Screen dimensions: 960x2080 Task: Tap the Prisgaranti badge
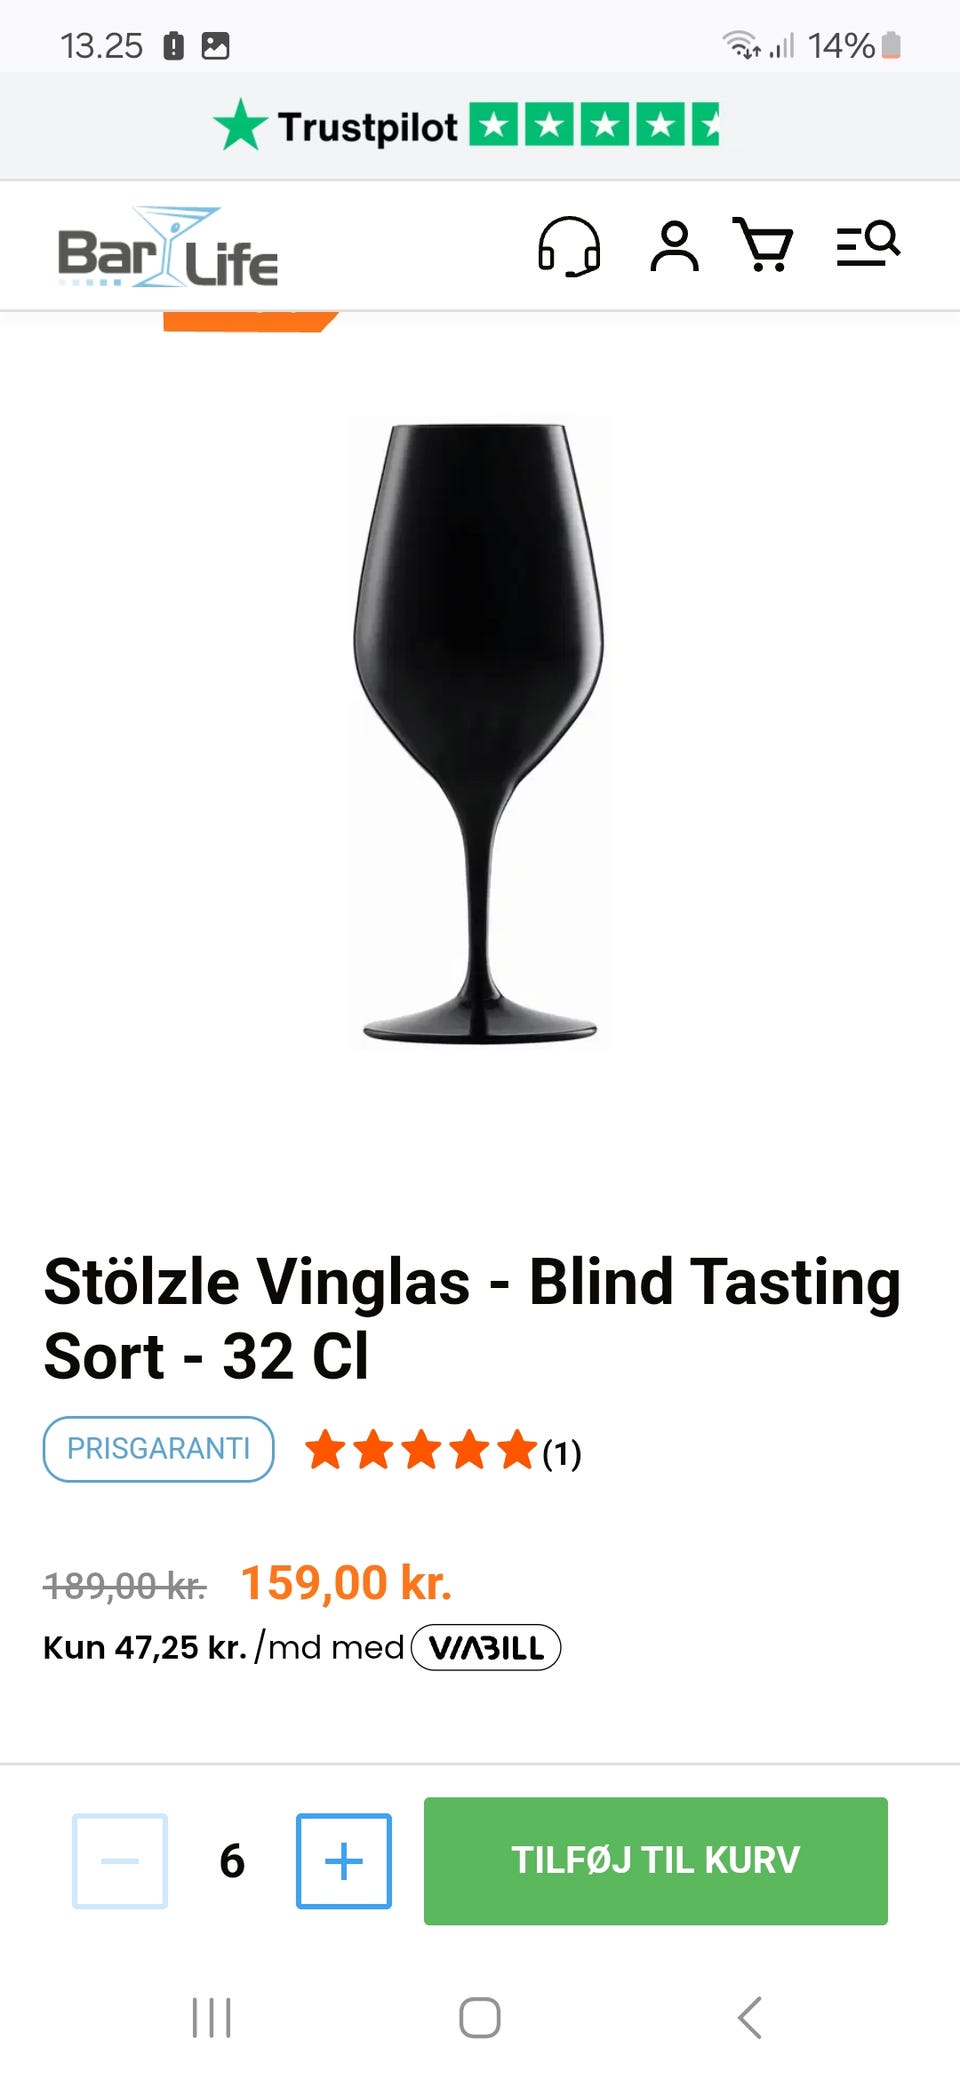(158, 1449)
